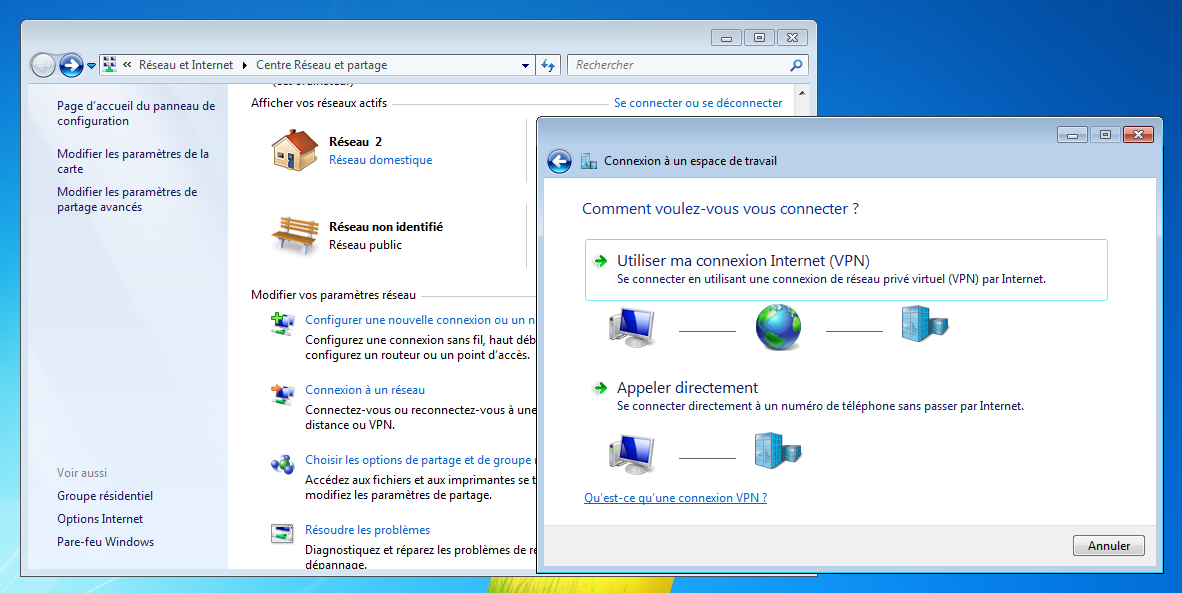This screenshot has height=593, width=1182.
Task: Click the scrollbar up arrow in Control Panel
Action: 801,93
